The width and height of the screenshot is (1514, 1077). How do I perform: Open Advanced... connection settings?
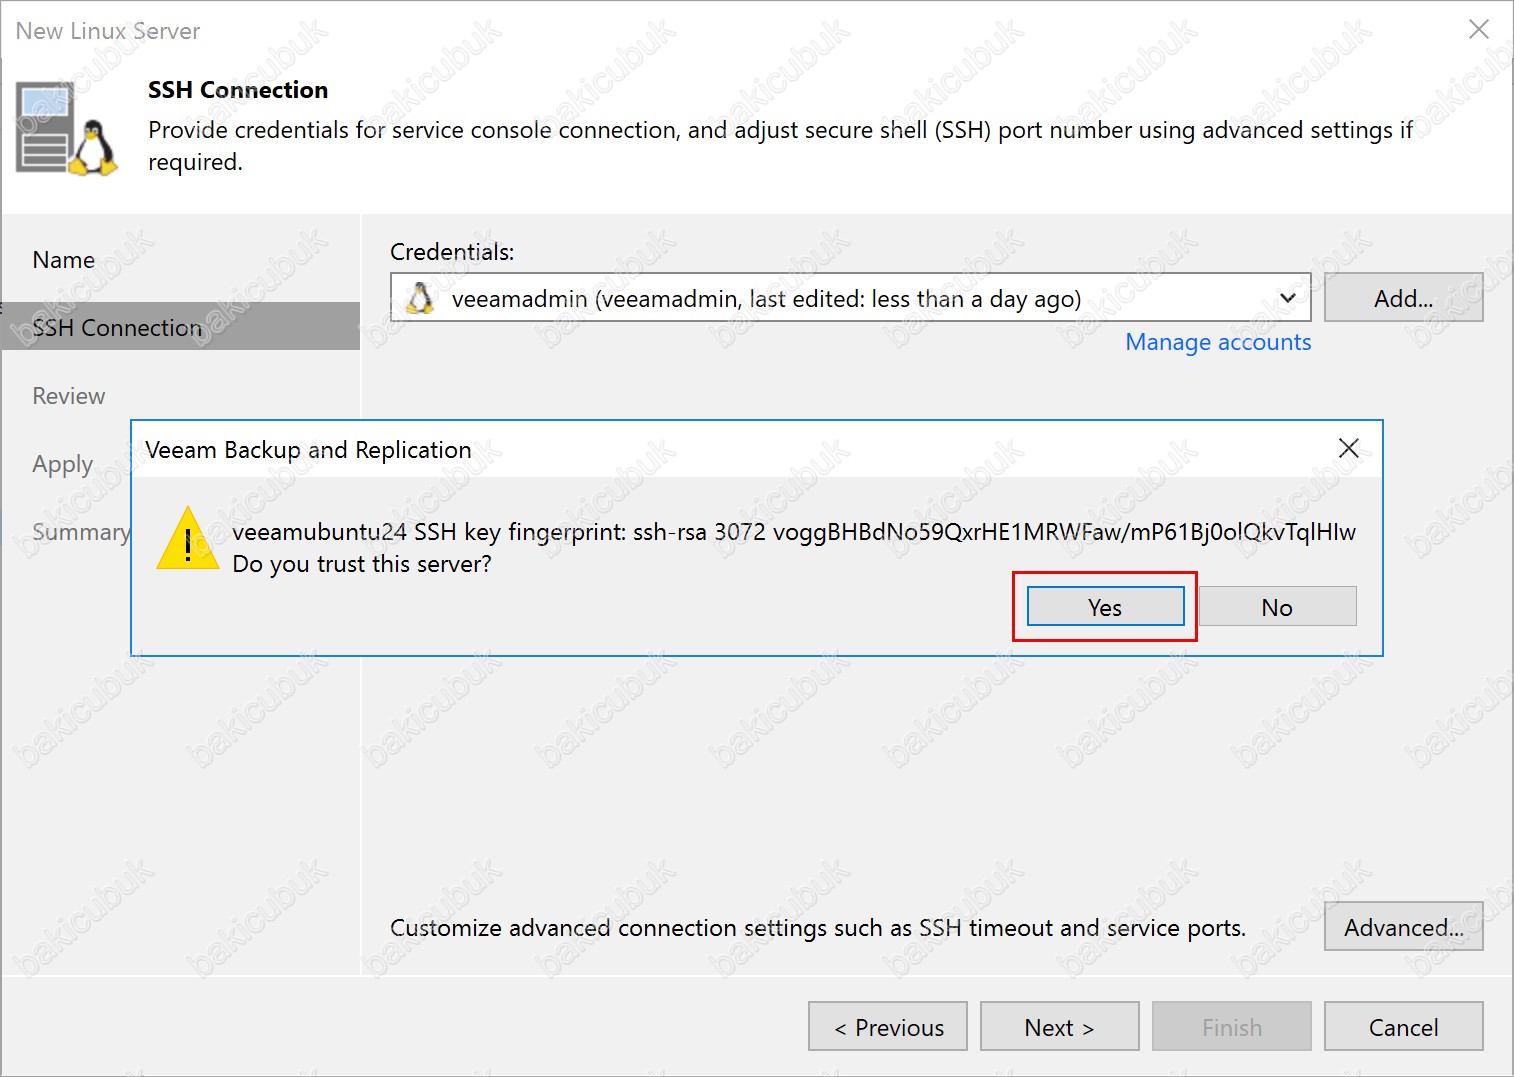click(1403, 927)
